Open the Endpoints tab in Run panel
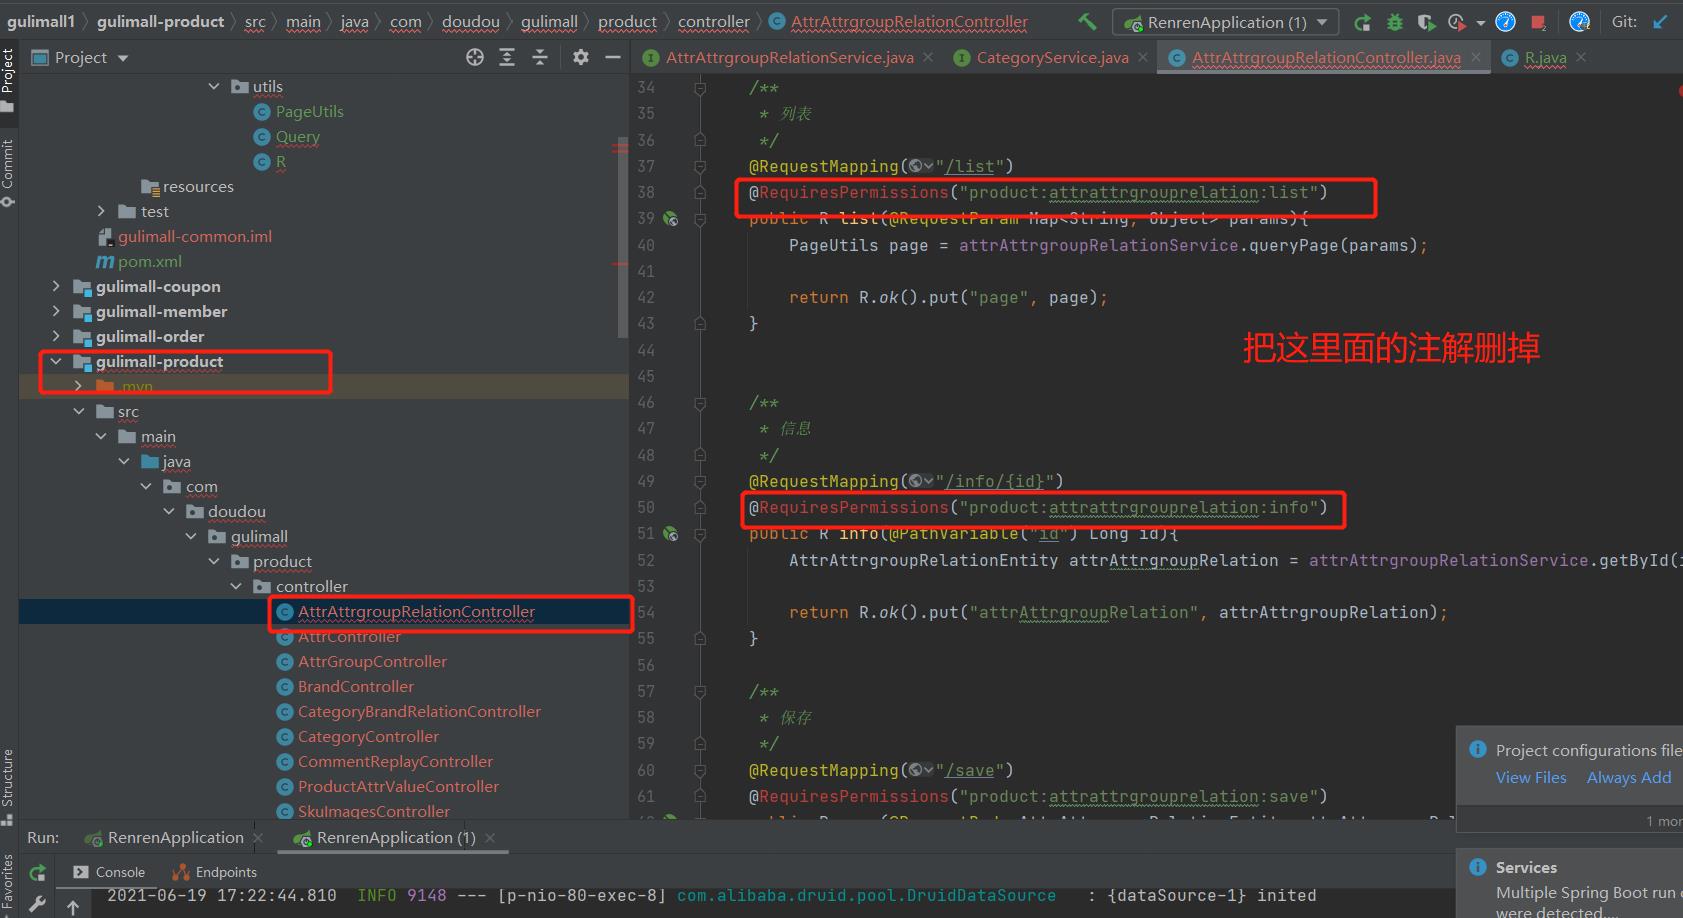 click(x=215, y=872)
